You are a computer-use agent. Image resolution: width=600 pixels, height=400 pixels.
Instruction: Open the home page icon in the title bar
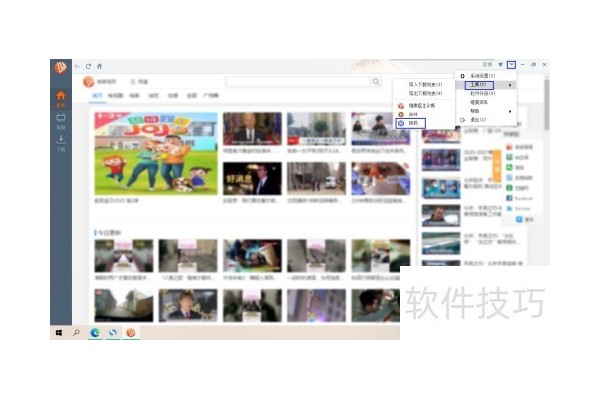click(x=99, y=66)
